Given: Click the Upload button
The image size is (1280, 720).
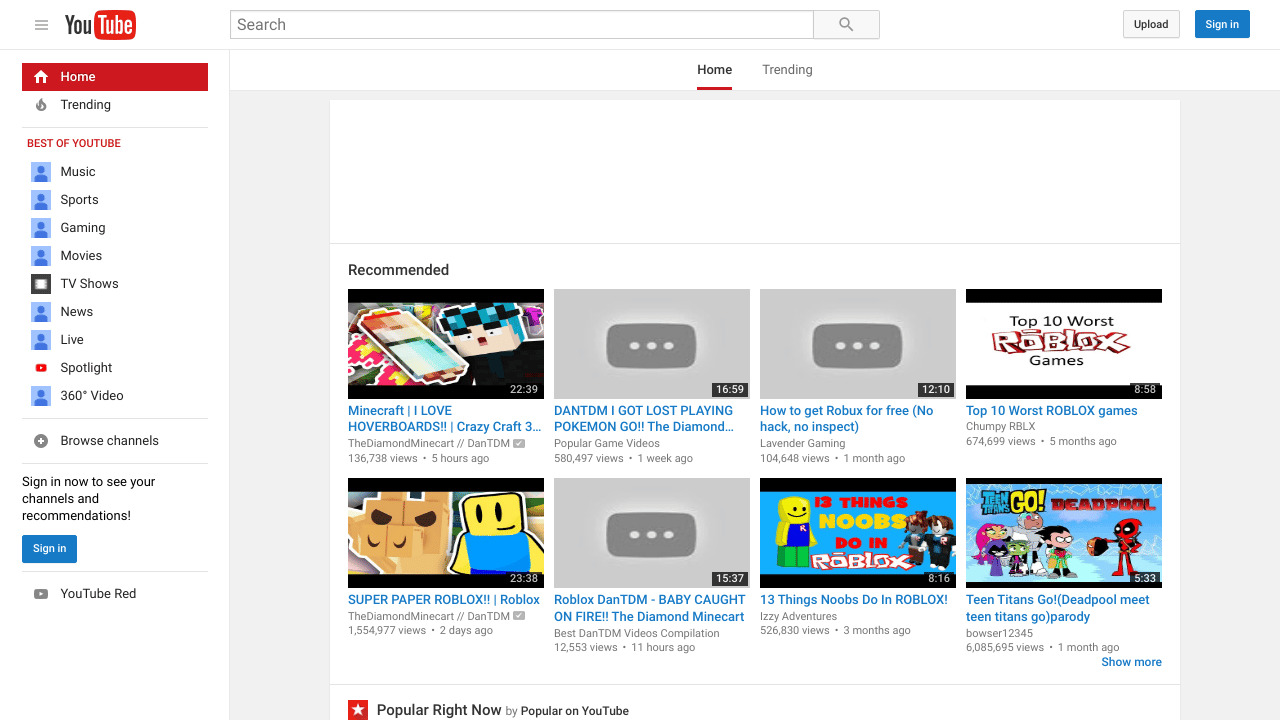Looking at the screenshot, I should 1151,24.
